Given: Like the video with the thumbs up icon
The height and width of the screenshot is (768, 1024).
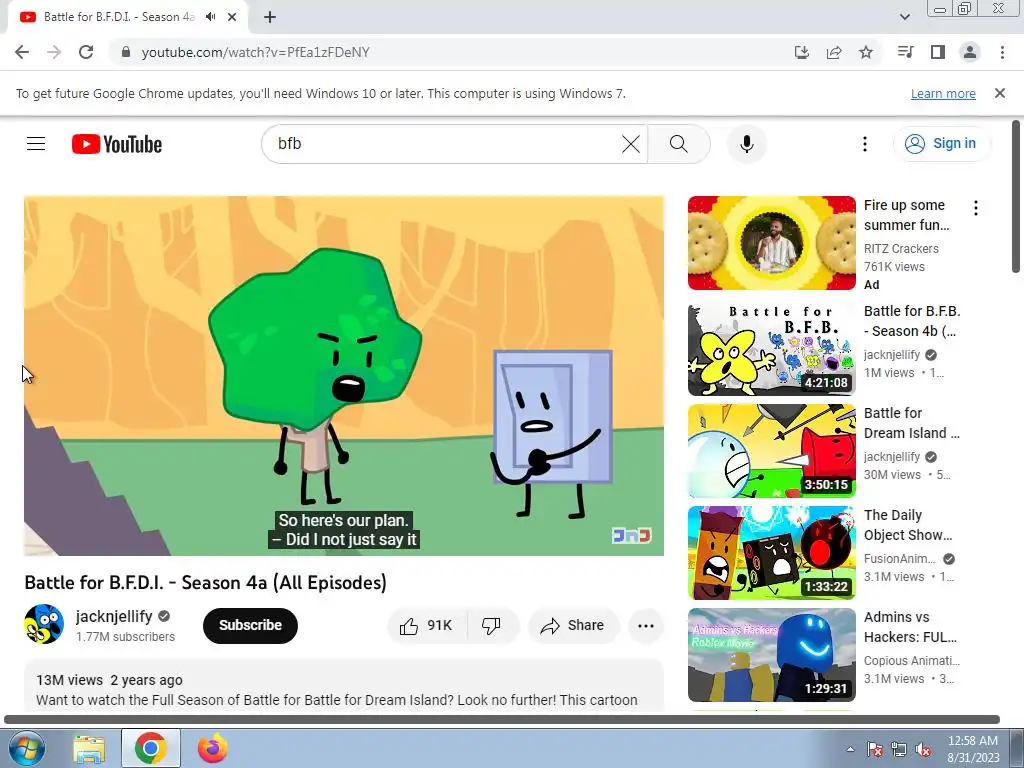Looking at the screenshot, I should (428, 626).
